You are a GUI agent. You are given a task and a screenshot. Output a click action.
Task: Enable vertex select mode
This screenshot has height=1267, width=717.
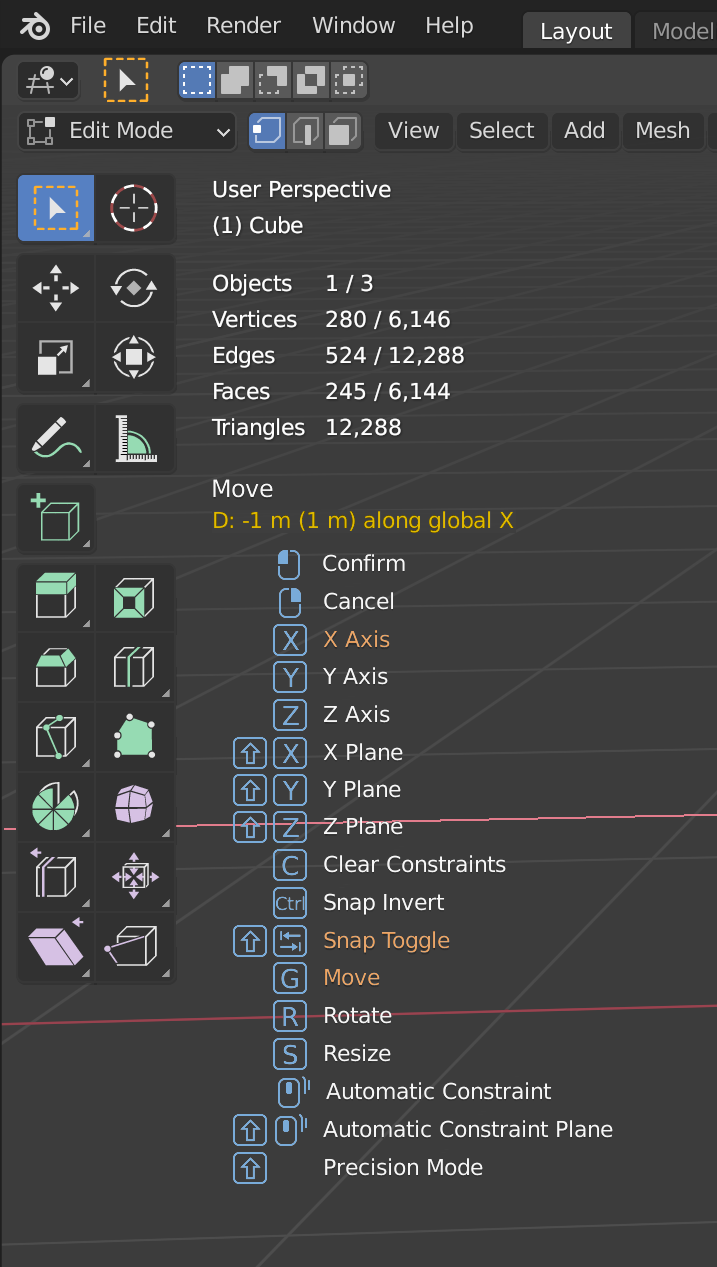[268, 131]
